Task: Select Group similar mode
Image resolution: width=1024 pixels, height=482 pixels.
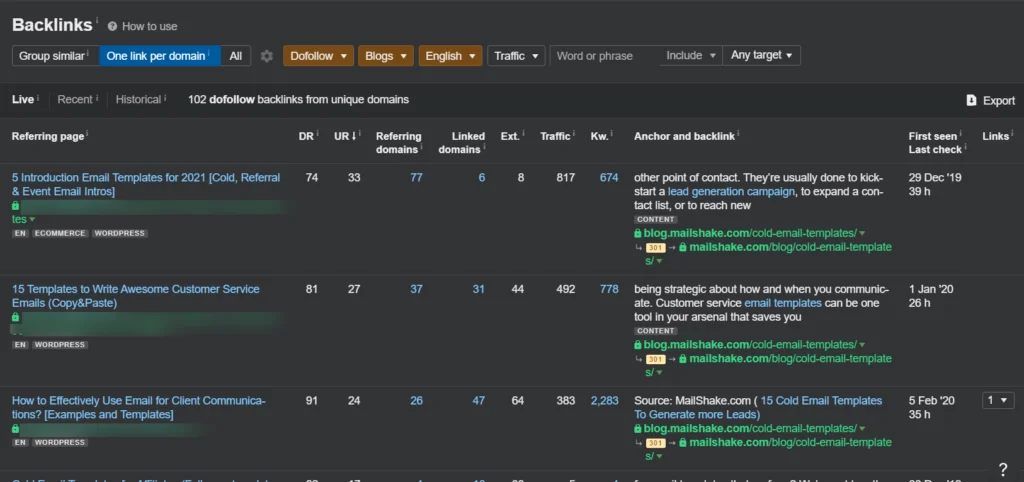Action: (x=56, y=56)
